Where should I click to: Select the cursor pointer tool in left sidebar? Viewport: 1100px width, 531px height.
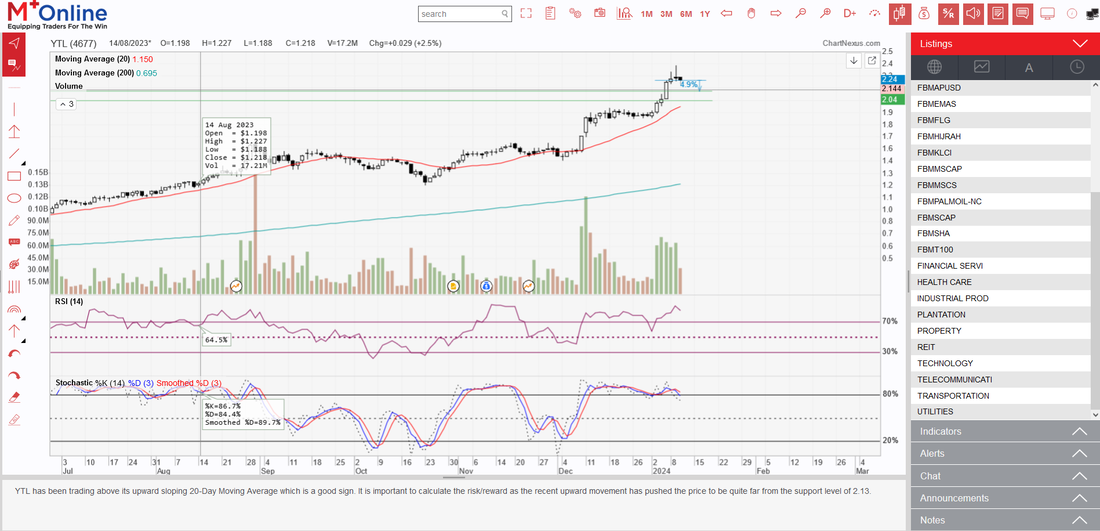click(x=13, y=43)
